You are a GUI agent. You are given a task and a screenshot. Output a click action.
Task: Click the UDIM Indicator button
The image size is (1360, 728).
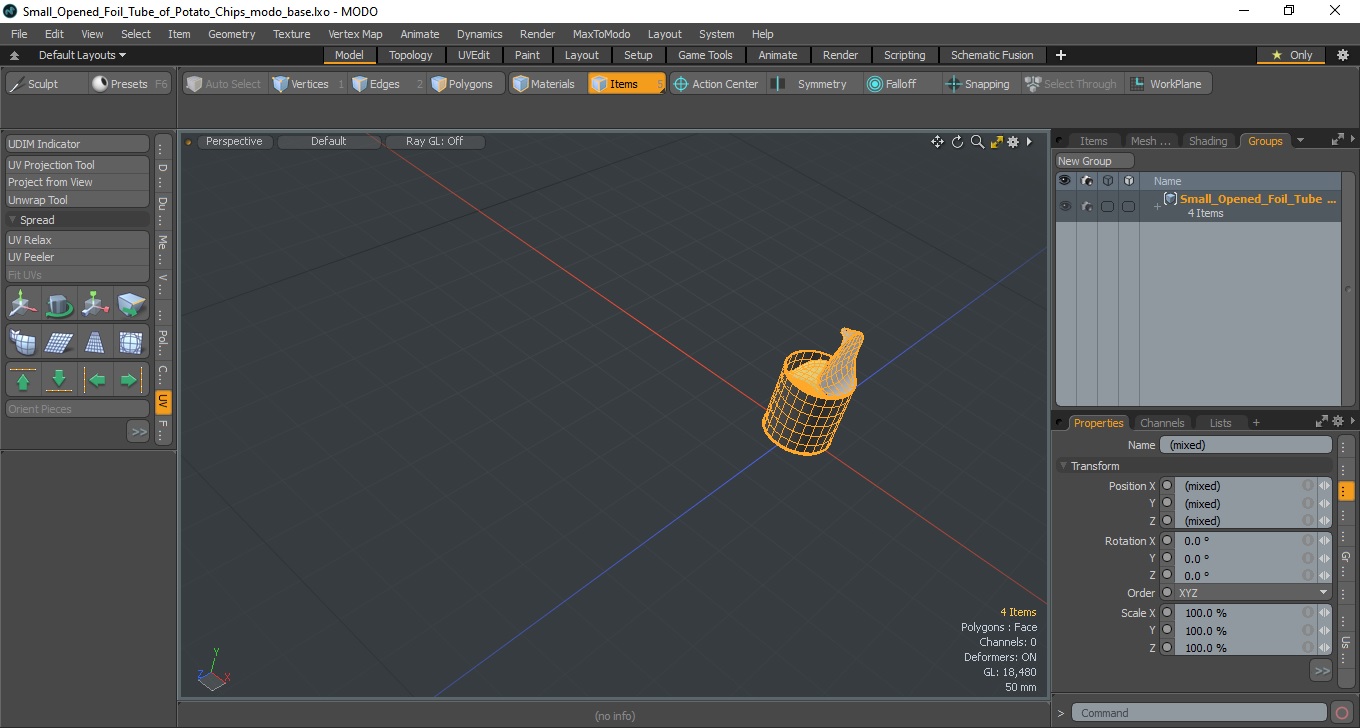coord(78,144)
